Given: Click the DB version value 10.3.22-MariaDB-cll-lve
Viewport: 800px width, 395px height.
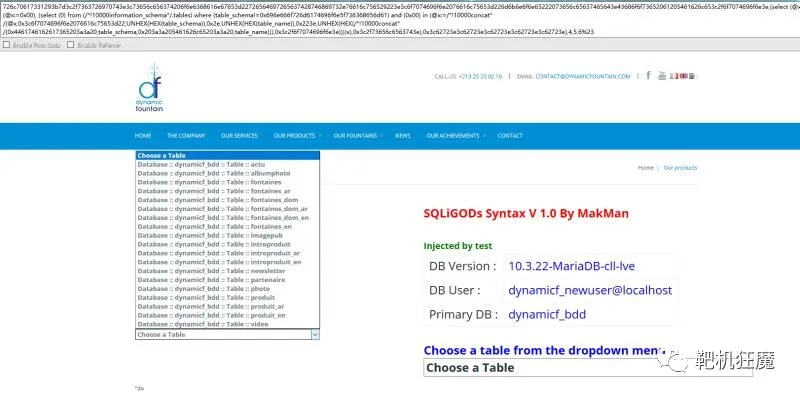Looking at the screenshot, I should (x=571, y=266).
